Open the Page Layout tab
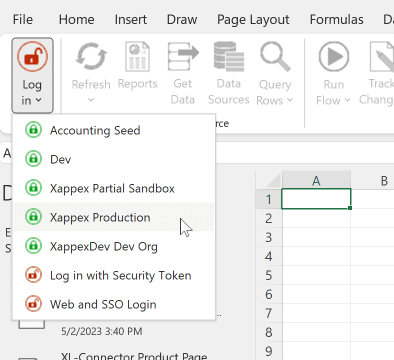394x360 pixels. (x=253, y=20)
